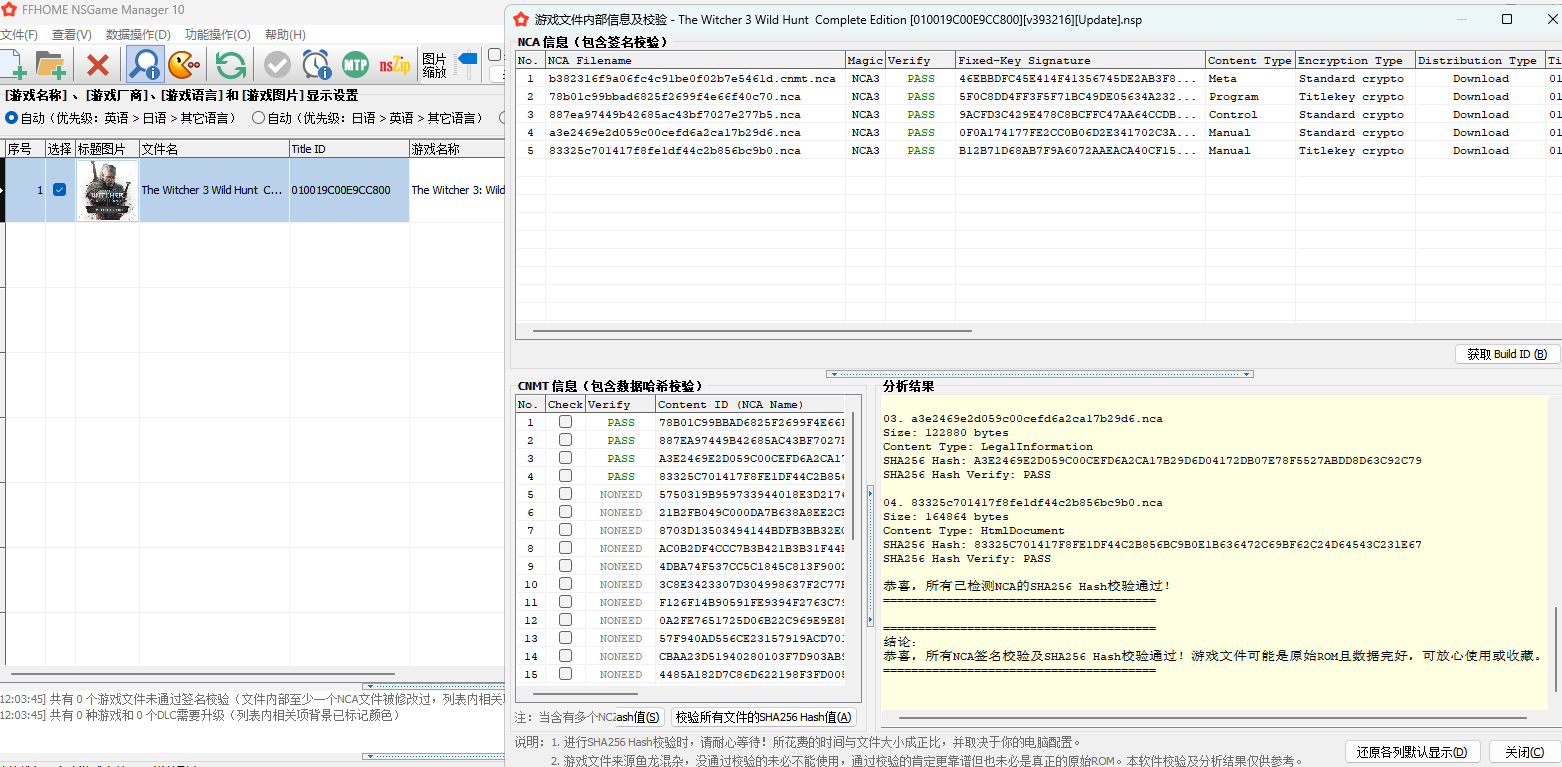This screenshot has width=1562, height=767.
Task: Click the 关闭(C) button
Action: click(x=1525, y=752)
